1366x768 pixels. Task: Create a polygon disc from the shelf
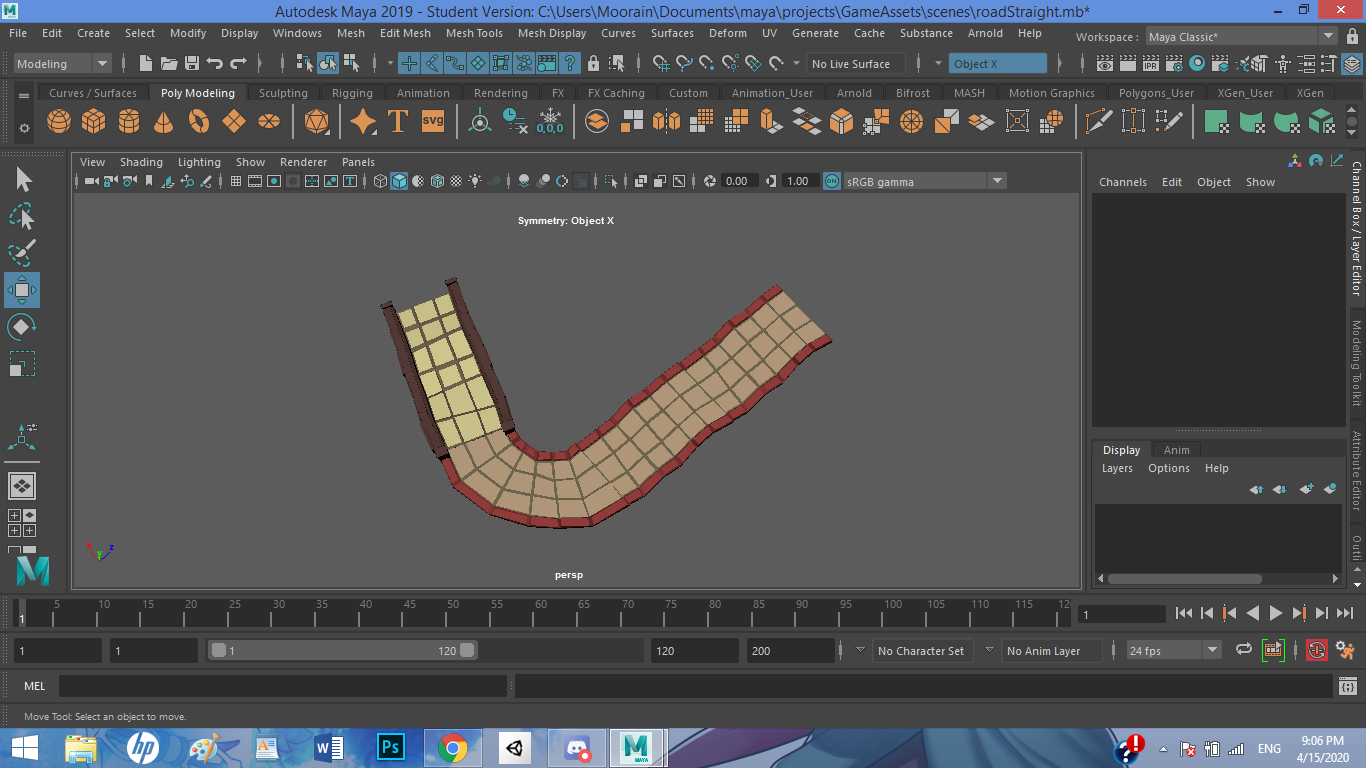(x=269, y=122)
